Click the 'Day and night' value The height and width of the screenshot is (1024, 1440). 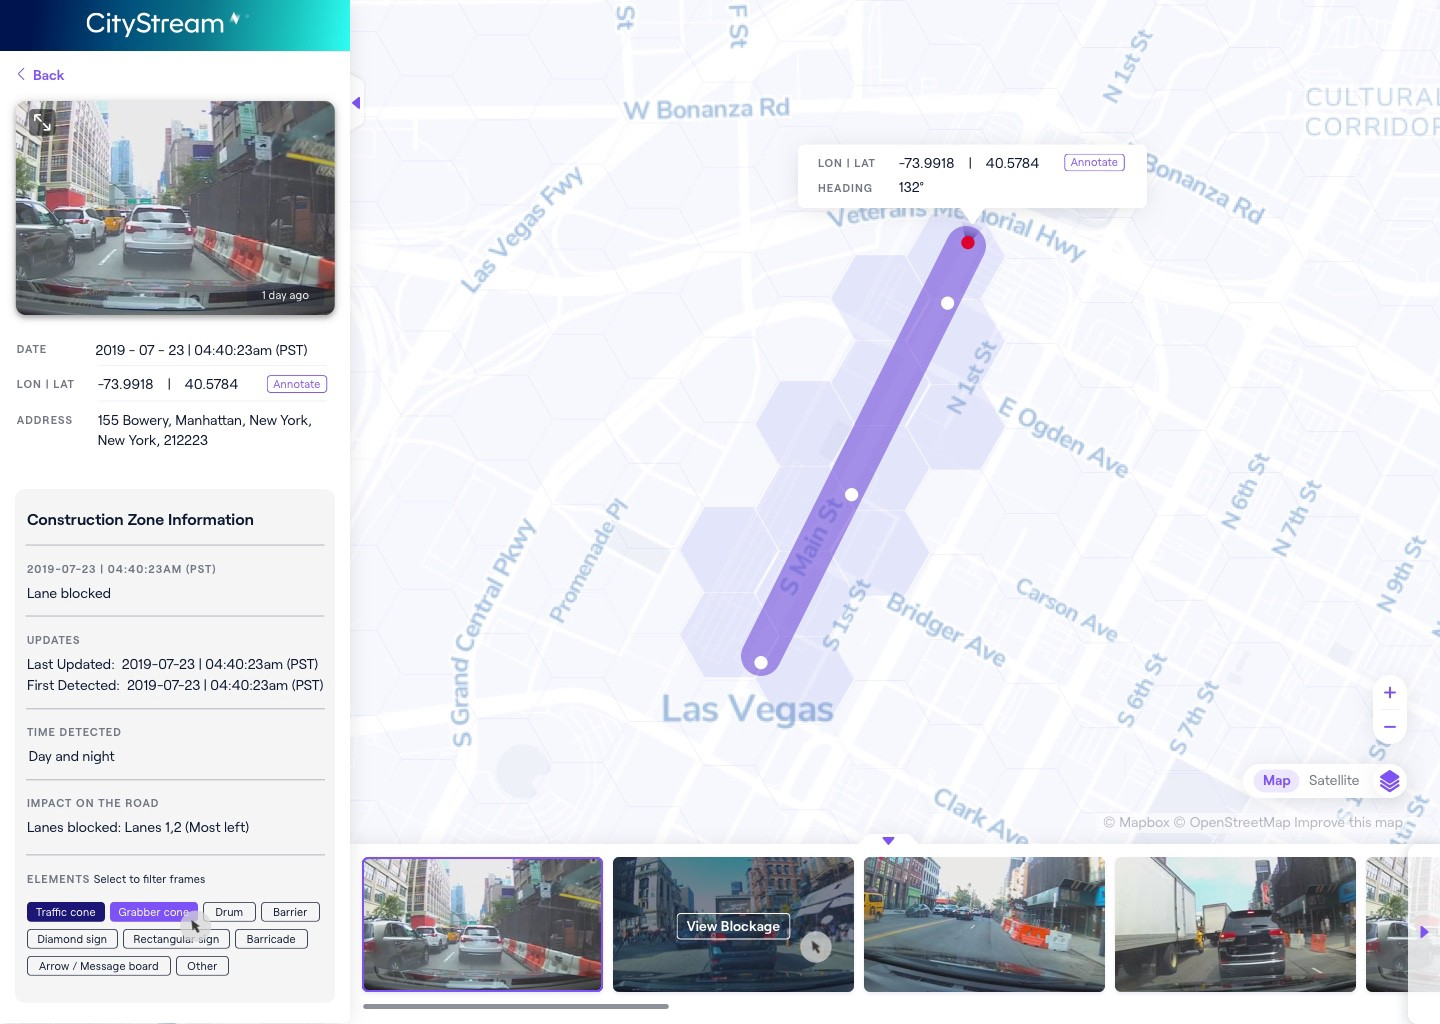click(x=72, y=756)
